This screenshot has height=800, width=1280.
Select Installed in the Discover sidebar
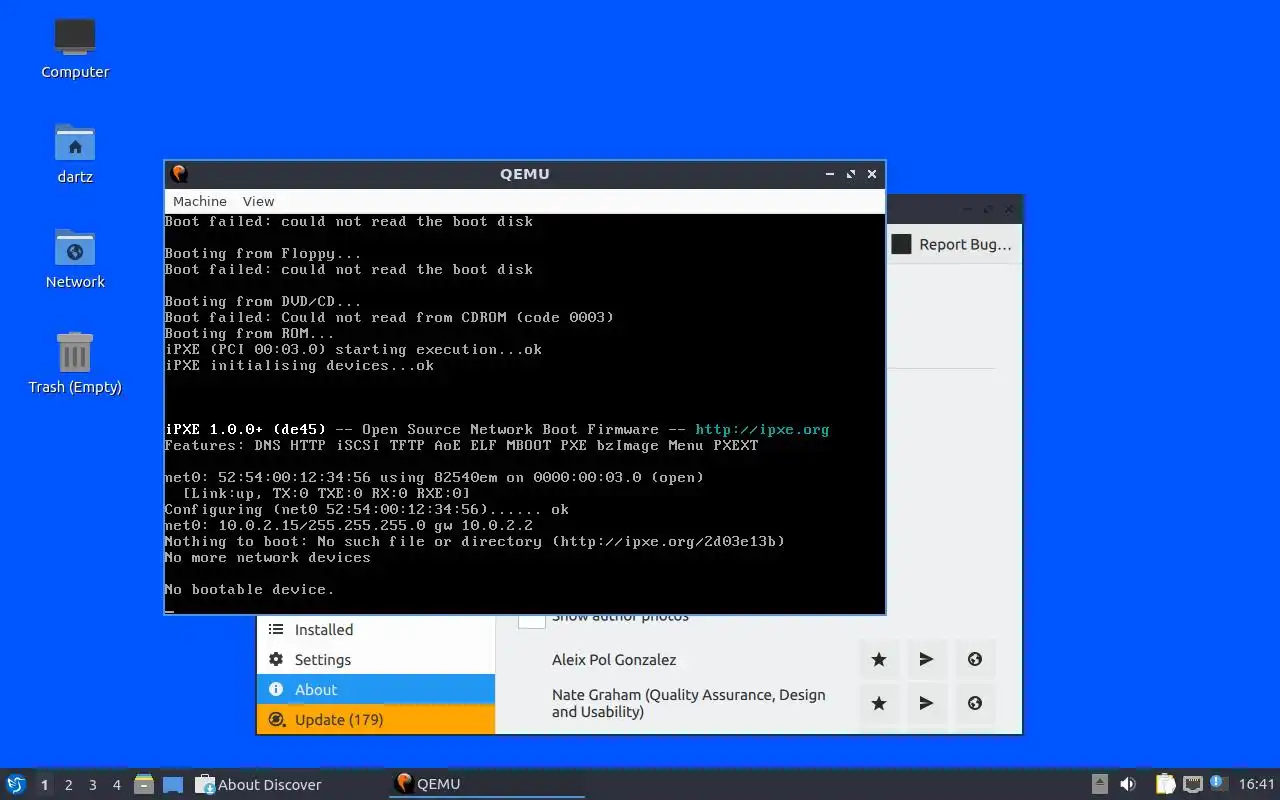376,630
